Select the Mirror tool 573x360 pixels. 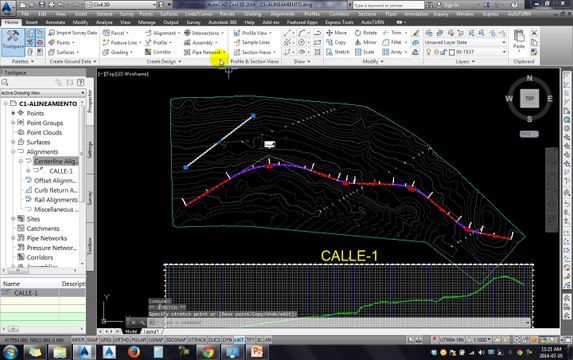tap(365, 42)
